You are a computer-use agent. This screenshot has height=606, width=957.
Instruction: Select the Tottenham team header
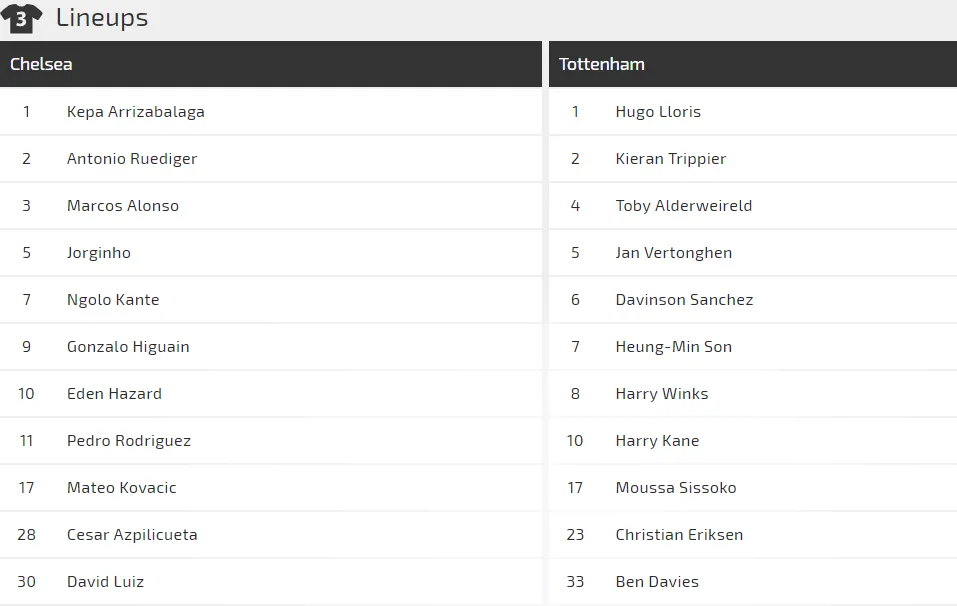601,64
